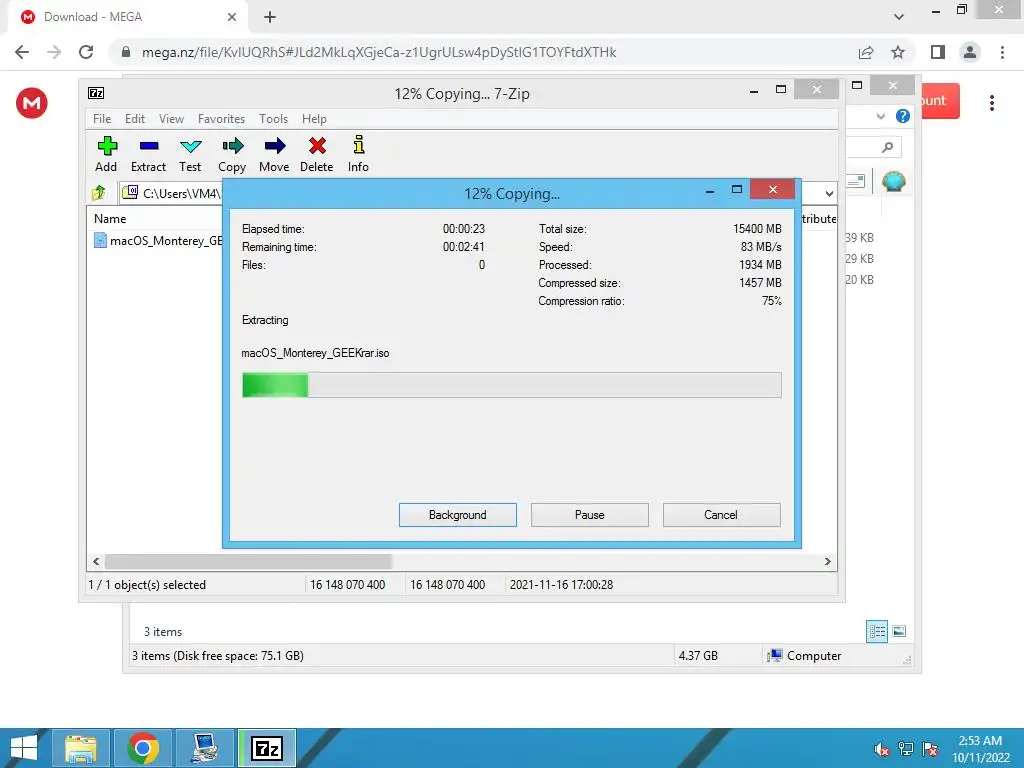
Task: Click the action center flag tray icon
Action: (x=930, y=749)
